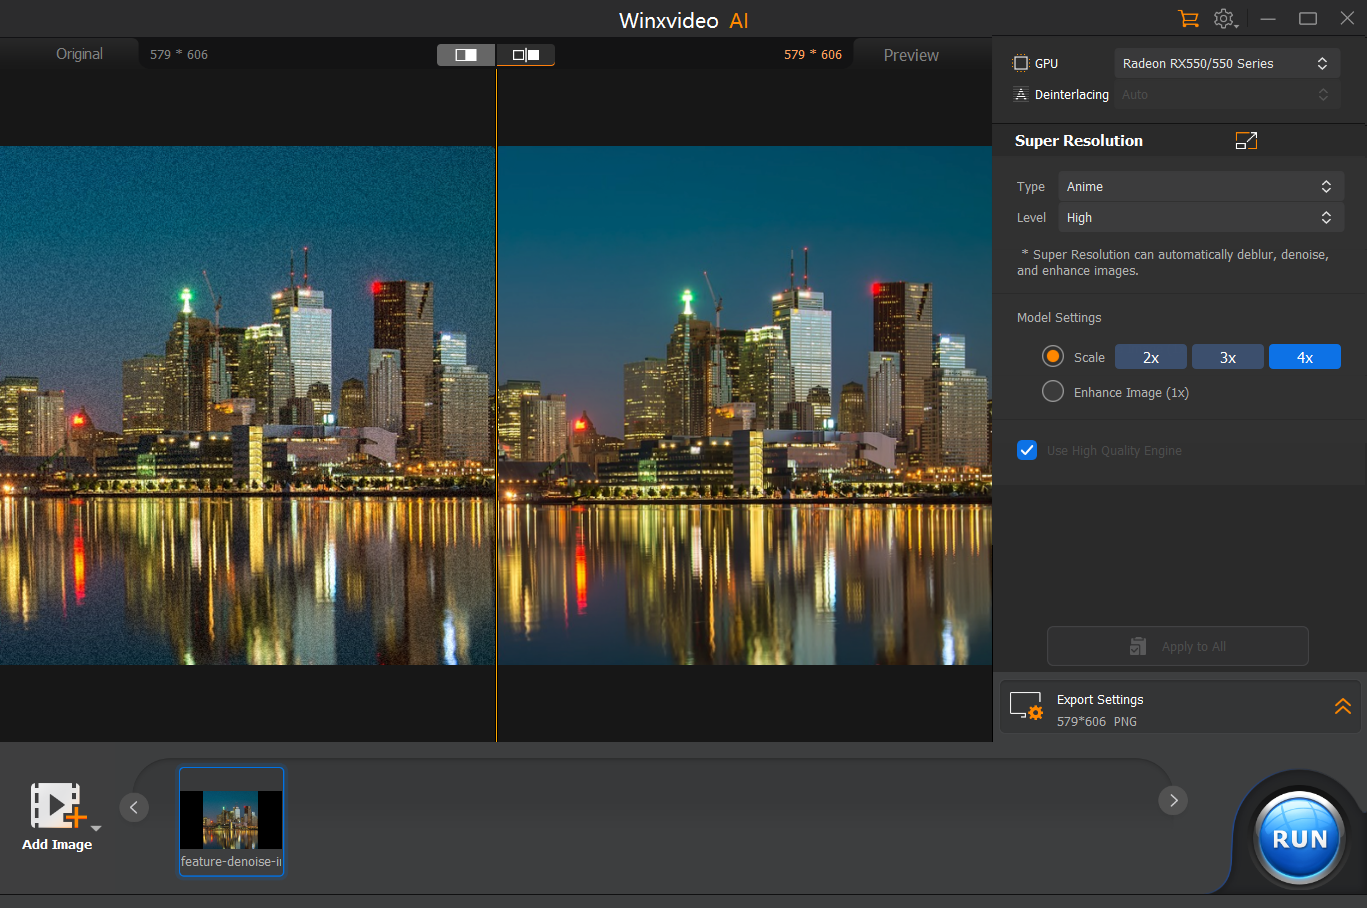Open the shopping cart icon
Image resolution: width=1367 pixels, height=908 pixels.
(x=1188, y=19)
